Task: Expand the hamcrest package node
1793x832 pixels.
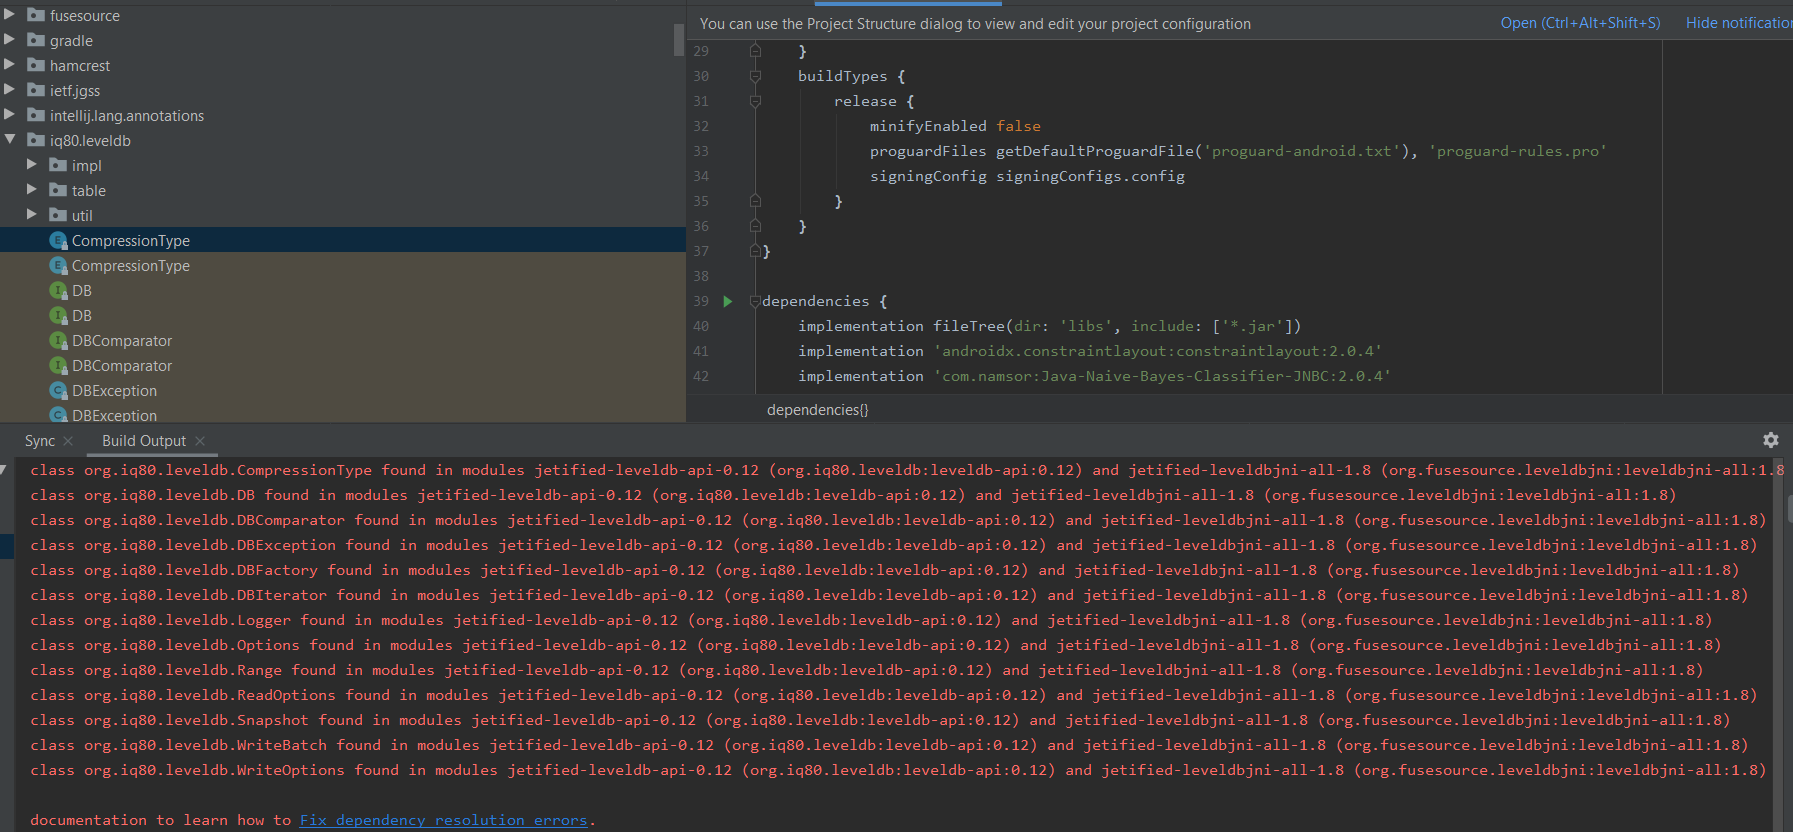Action: point(10,64)
